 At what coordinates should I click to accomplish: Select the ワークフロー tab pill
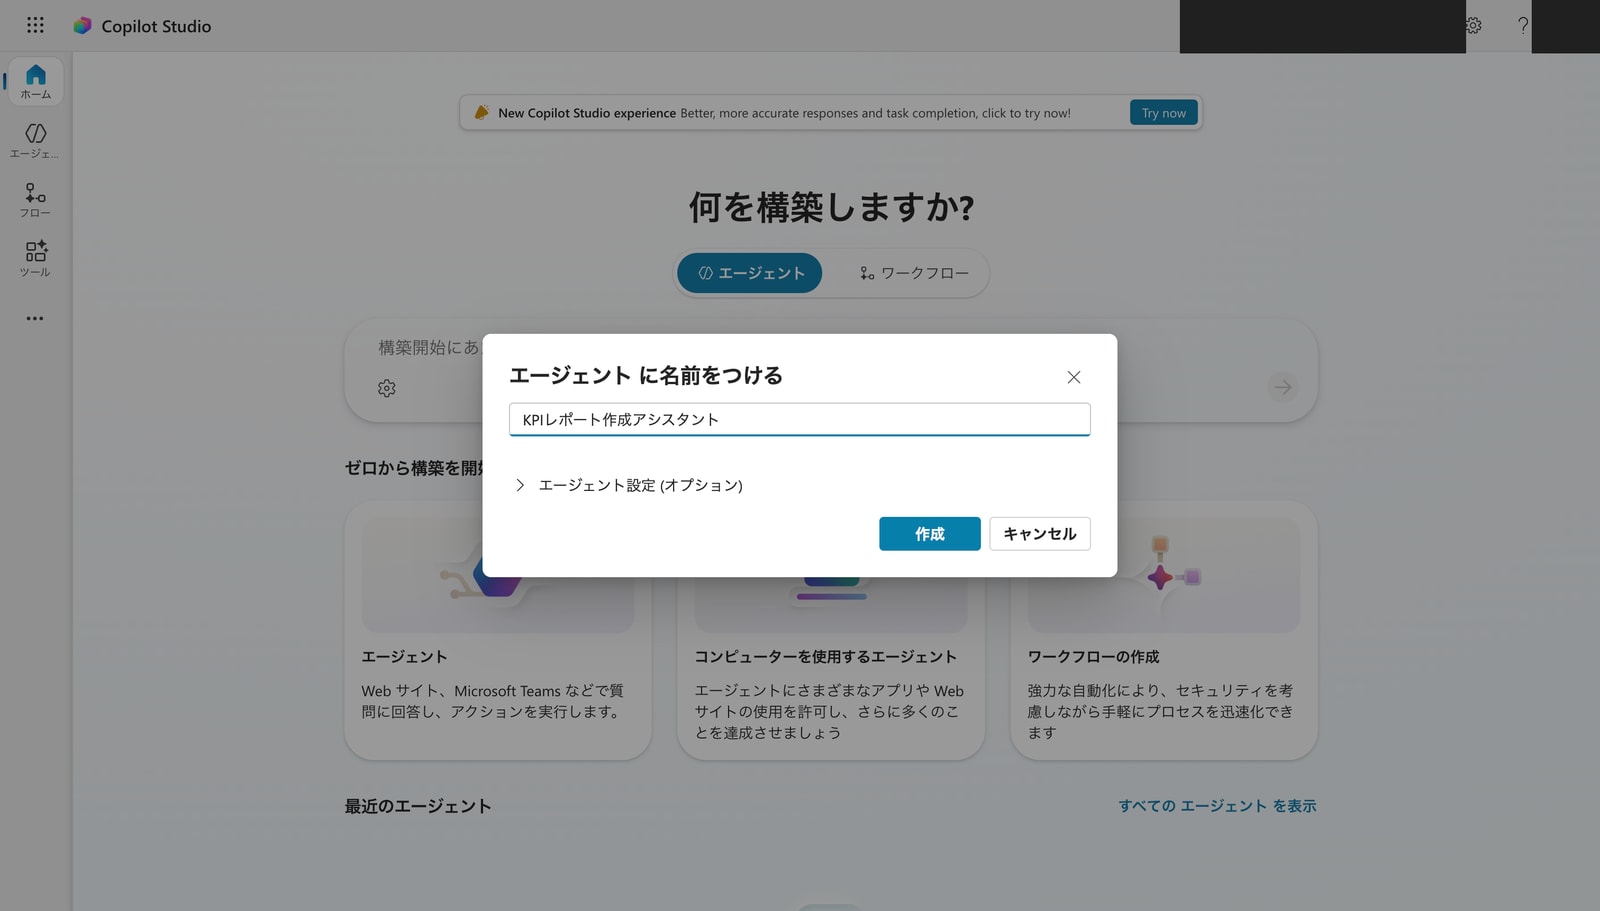pos(914,273)
